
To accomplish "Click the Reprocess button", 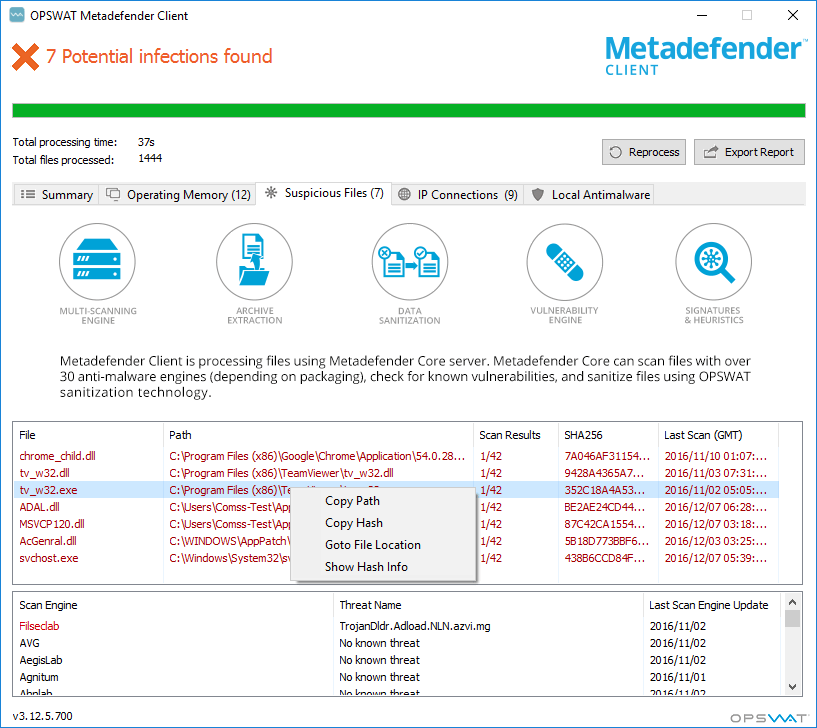I will [644, 152].
